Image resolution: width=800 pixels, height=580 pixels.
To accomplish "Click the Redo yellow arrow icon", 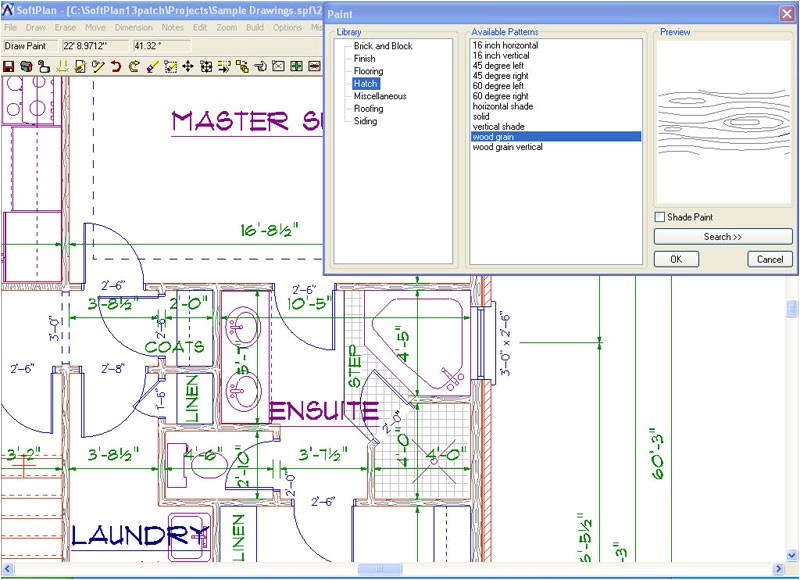I will (133, 66).
